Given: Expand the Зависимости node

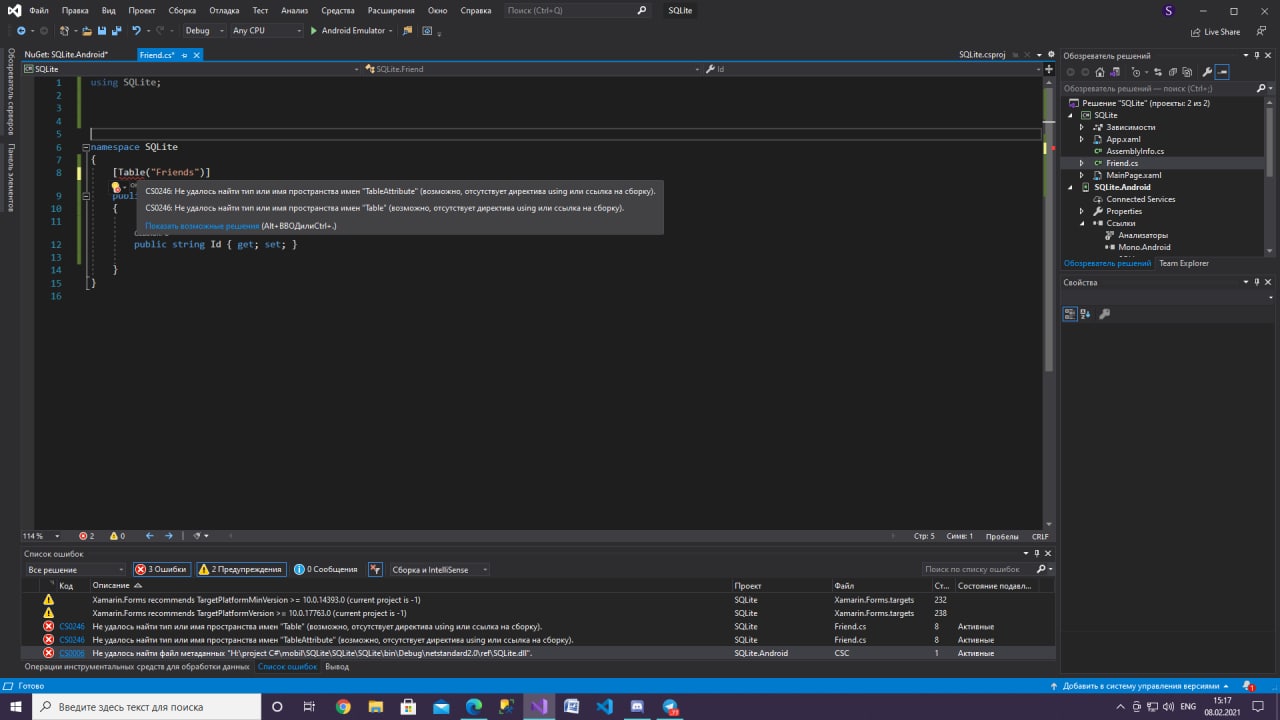Looking at the screenshot, I should point(1081,127).
